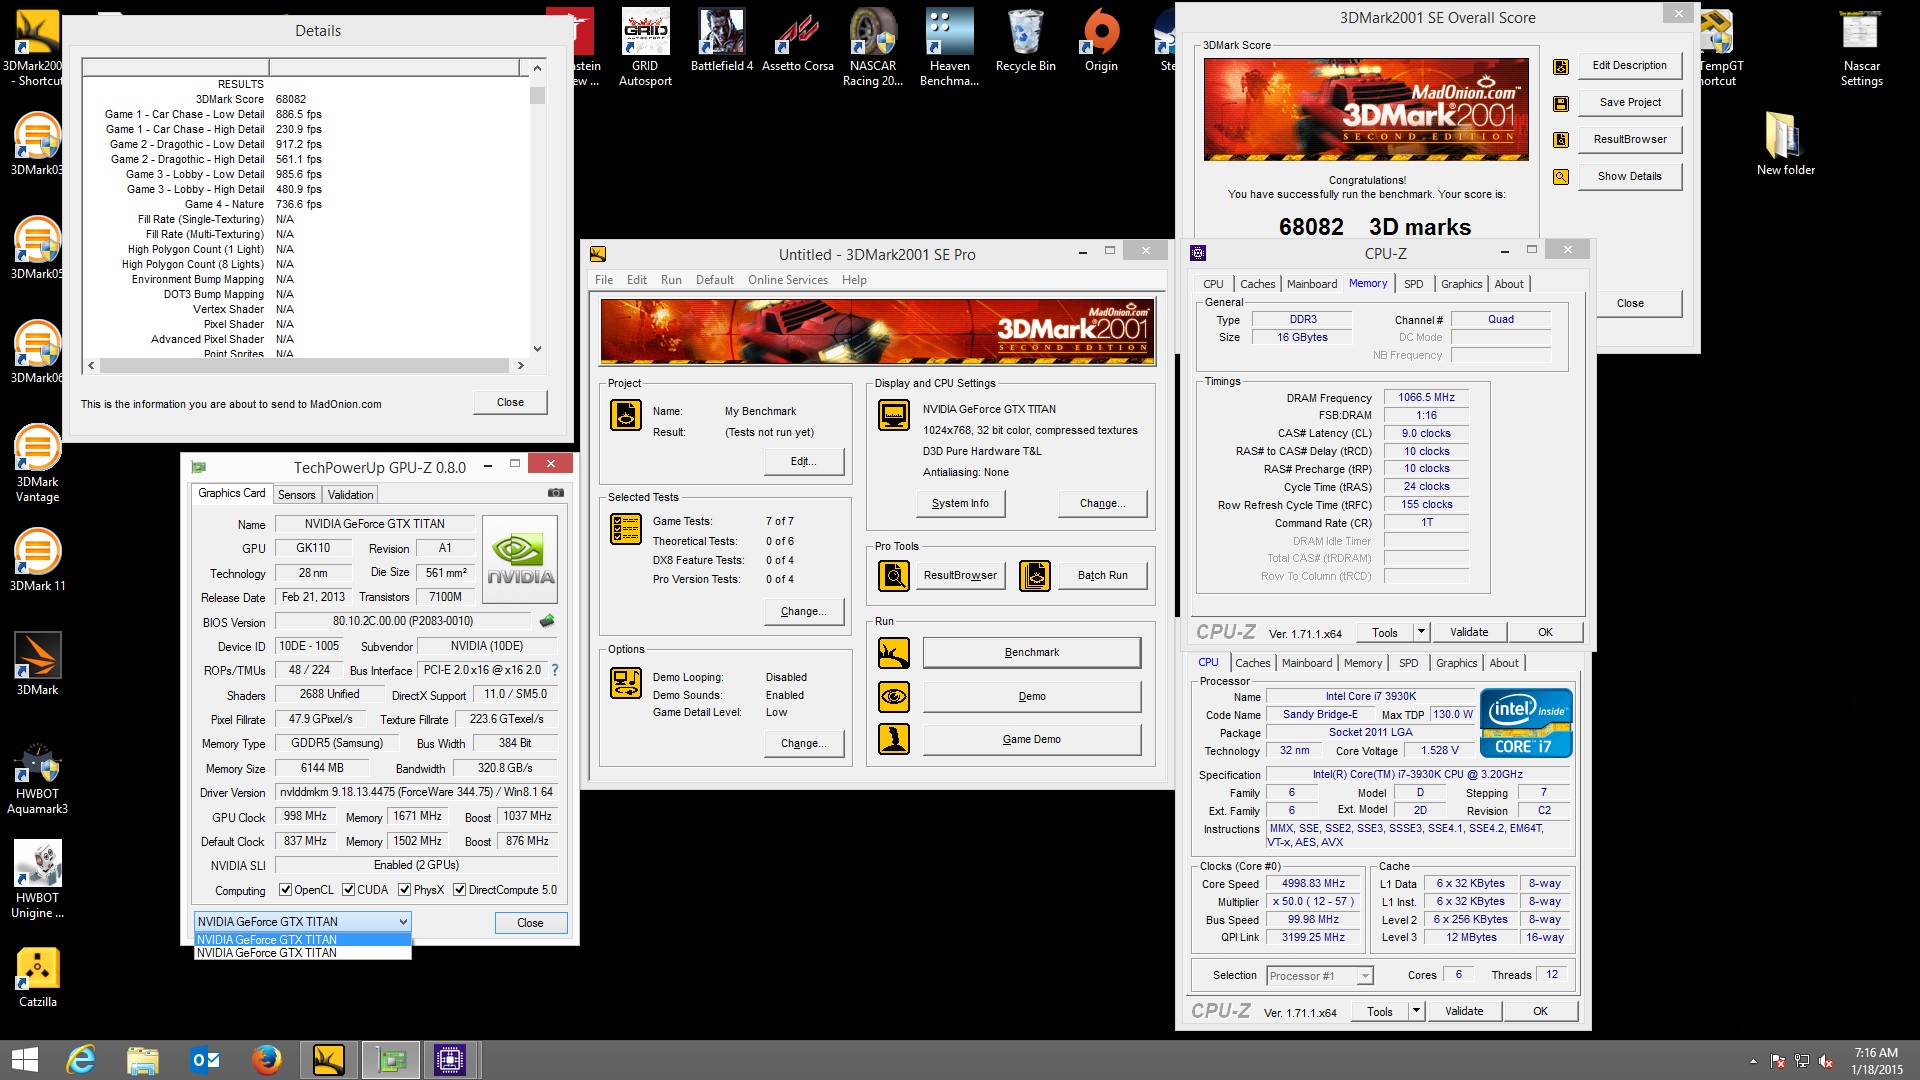Click the Details vertical scrollbar down arrow
Image resolution: width=1920 pixels, height=1080 pixels.
point(537,349)
